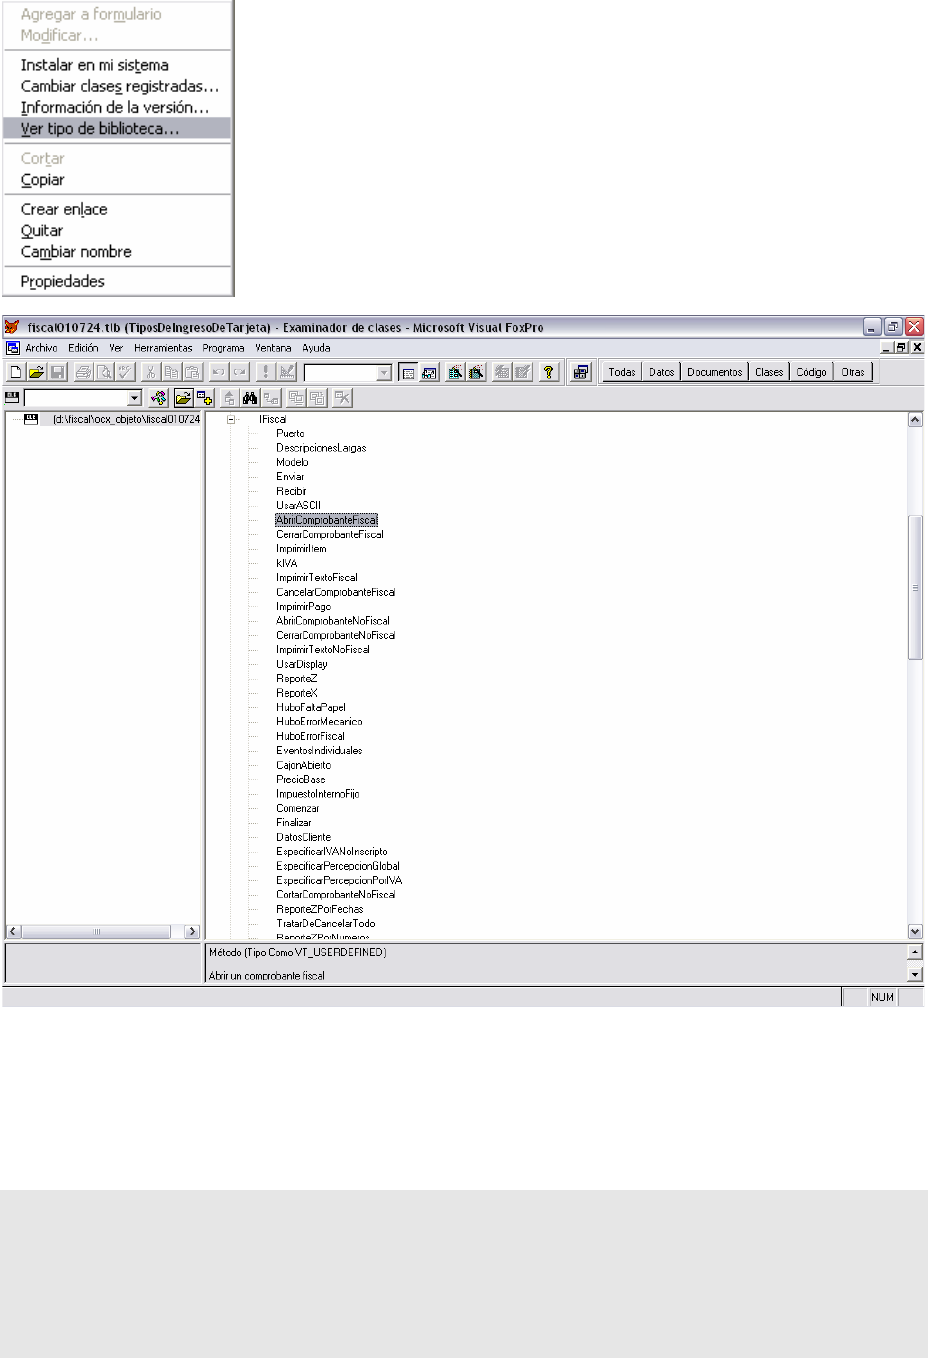Image resolution: width=928 pixels, height=1358 pixels.
Task: Choose Instalar en mi sistema in the context menu
Action: tap(117, 65)
